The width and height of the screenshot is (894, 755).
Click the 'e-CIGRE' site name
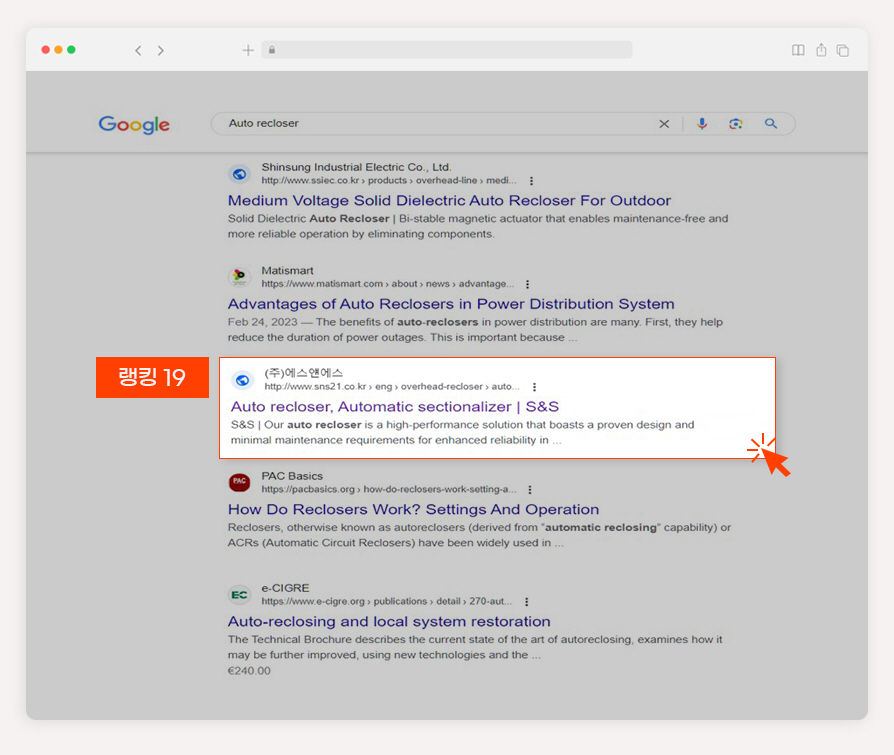[285, 588]
